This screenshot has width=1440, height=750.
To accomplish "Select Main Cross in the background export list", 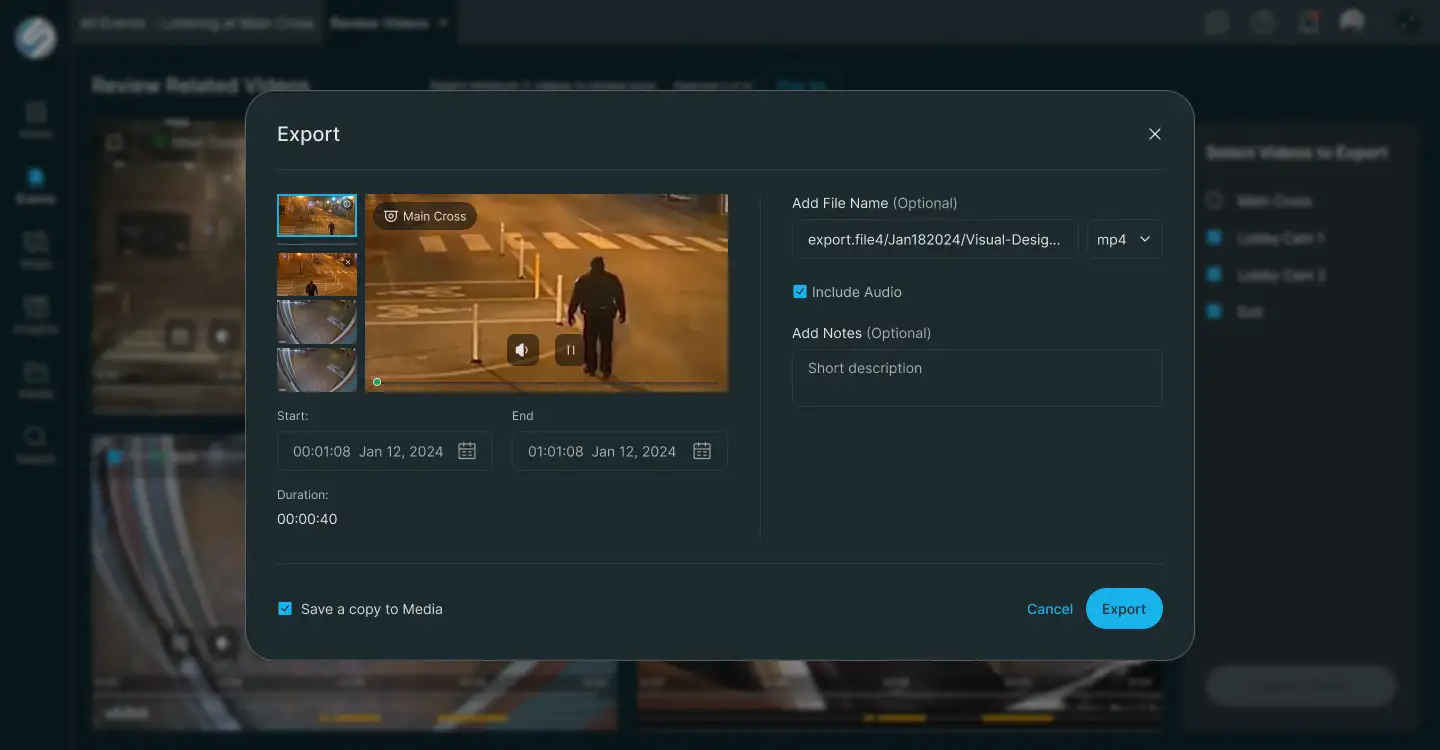I will [1214, 201].
